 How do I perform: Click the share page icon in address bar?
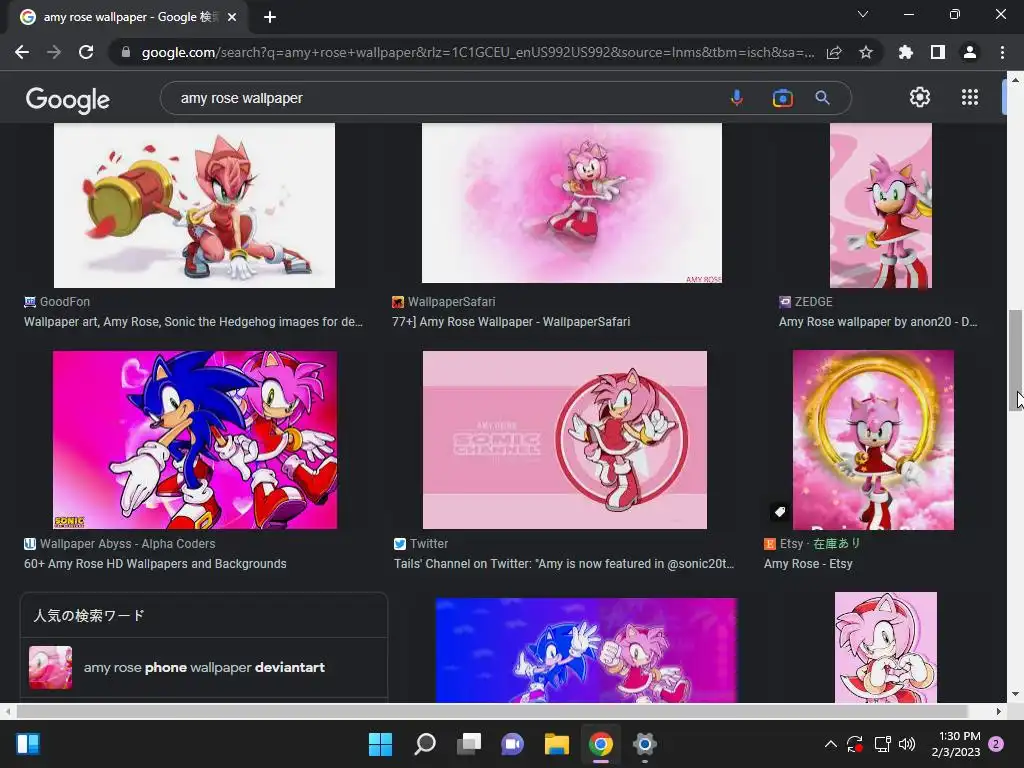click(x=834, y=53)
